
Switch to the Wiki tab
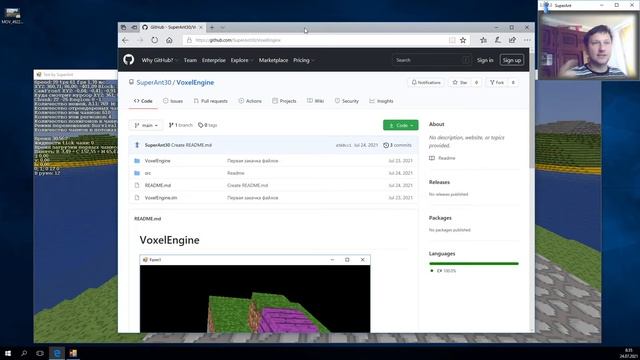[x=316, y=101]
